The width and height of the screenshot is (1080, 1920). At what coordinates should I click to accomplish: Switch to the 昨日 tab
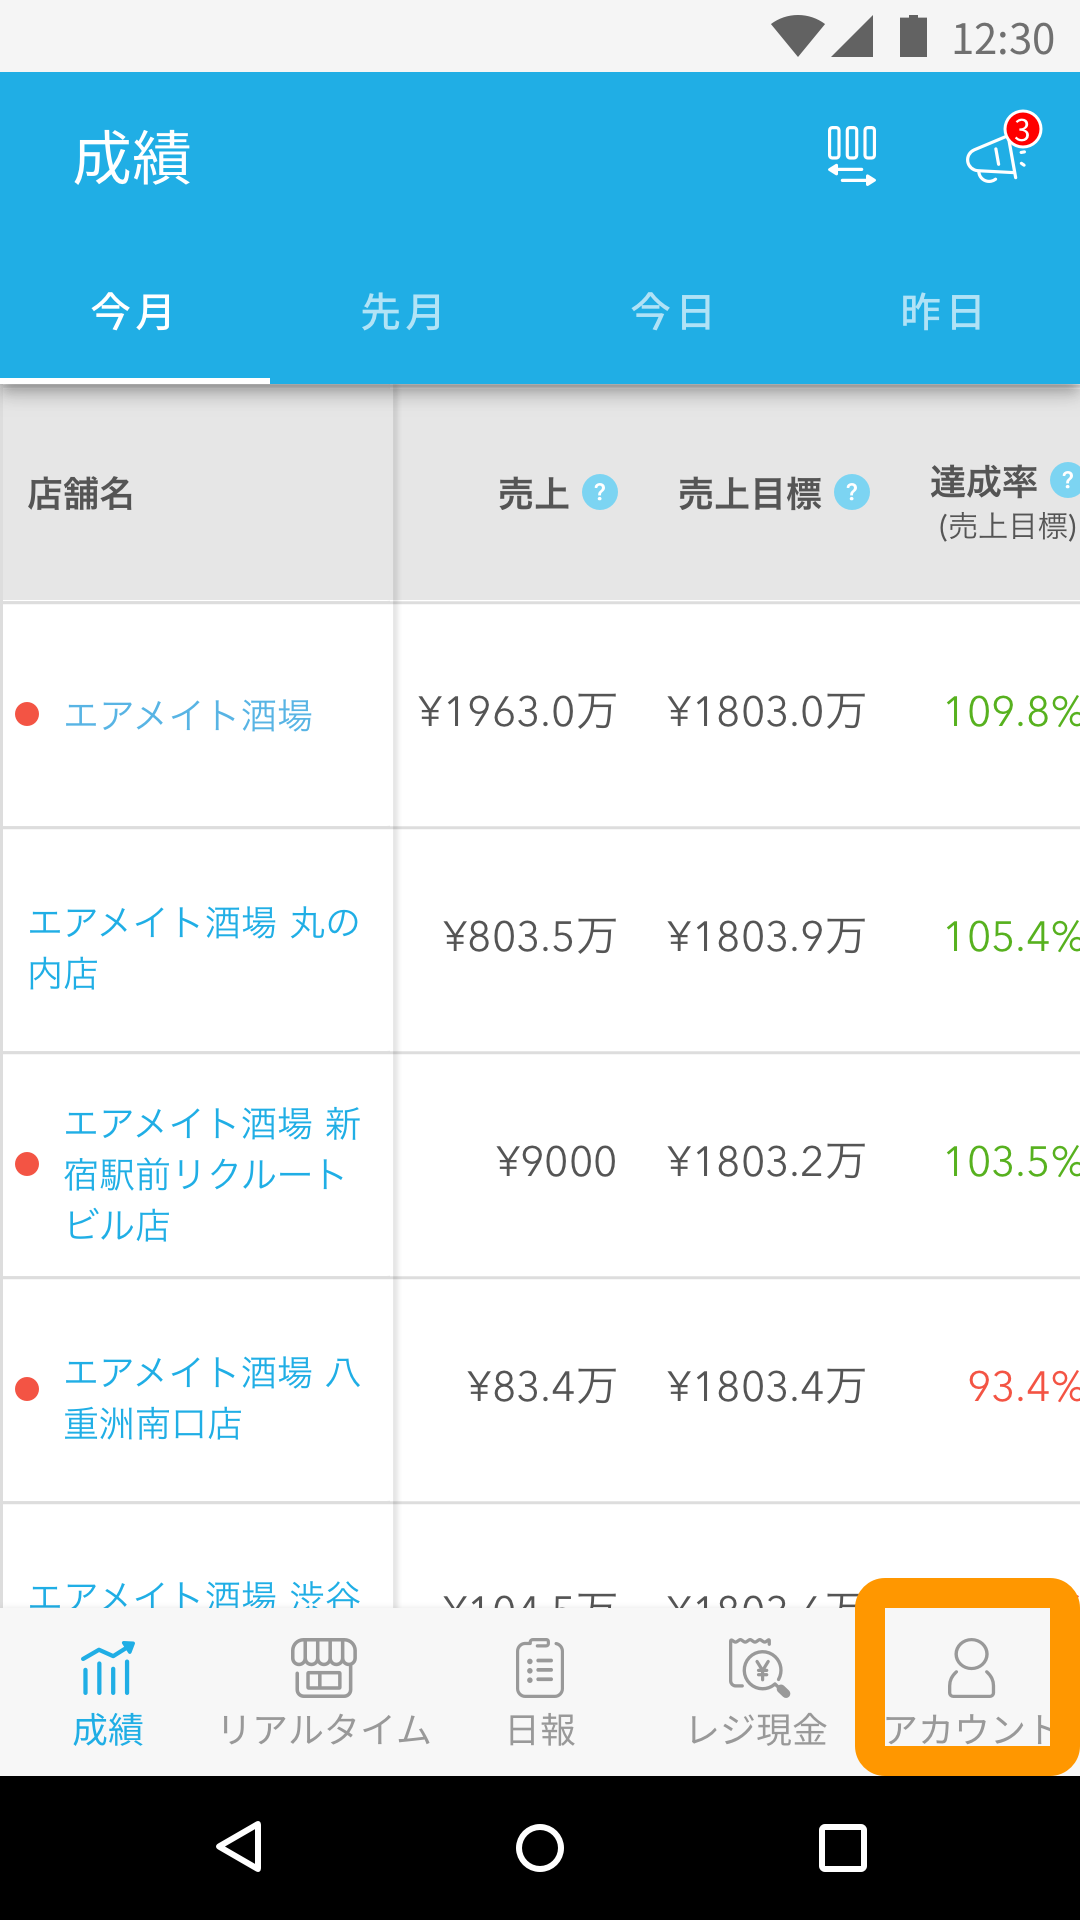tap(942, 312)
